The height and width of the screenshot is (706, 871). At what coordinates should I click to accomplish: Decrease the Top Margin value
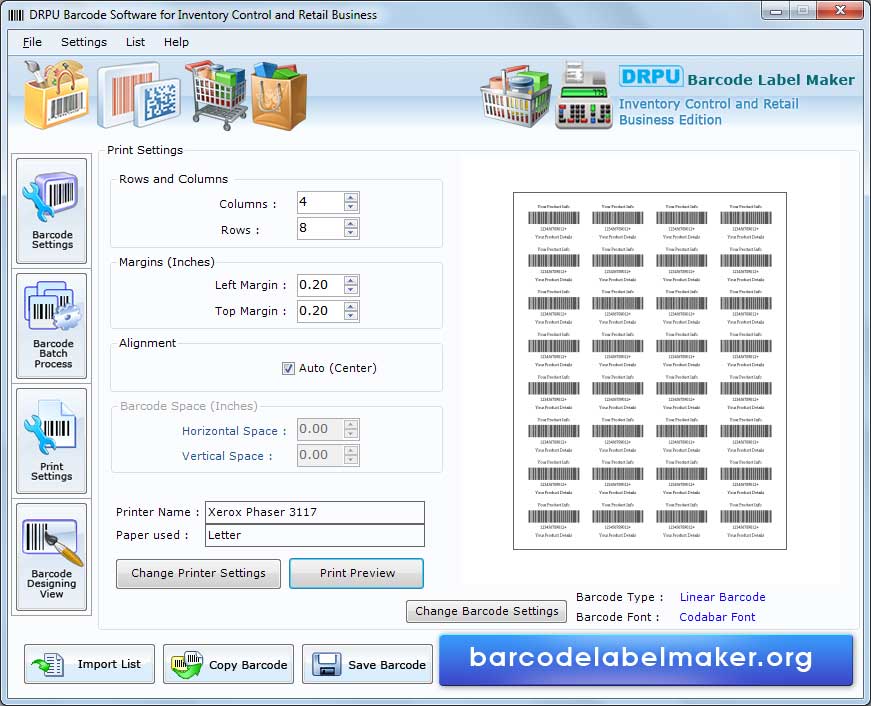[351, 316]
